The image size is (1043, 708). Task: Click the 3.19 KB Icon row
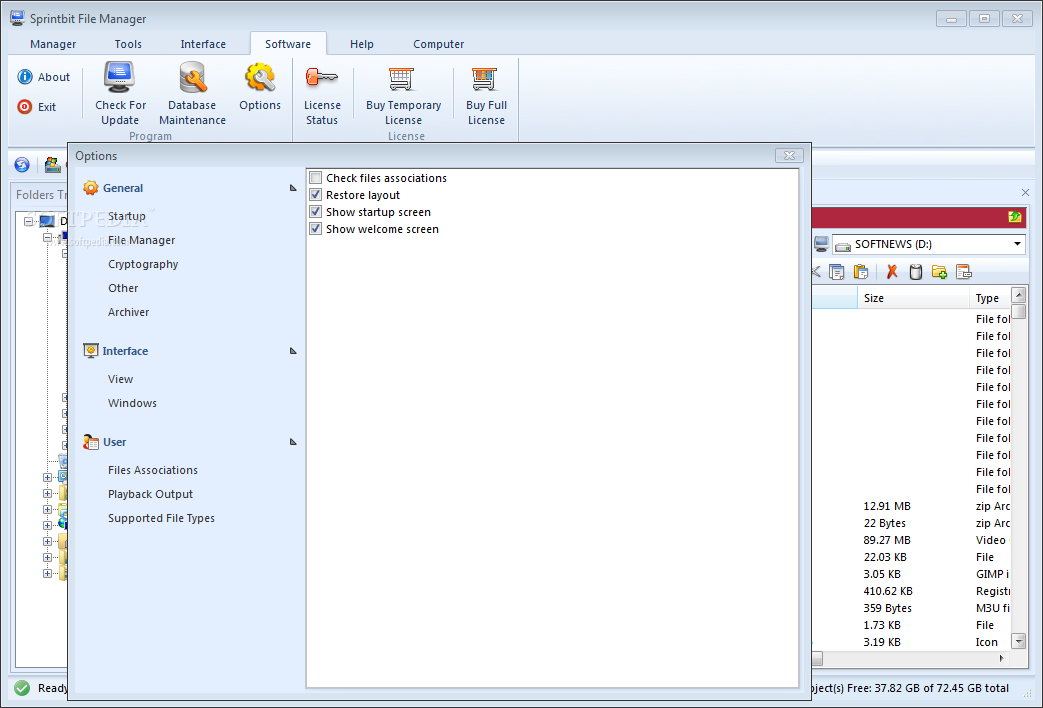[x=911, y=642]
